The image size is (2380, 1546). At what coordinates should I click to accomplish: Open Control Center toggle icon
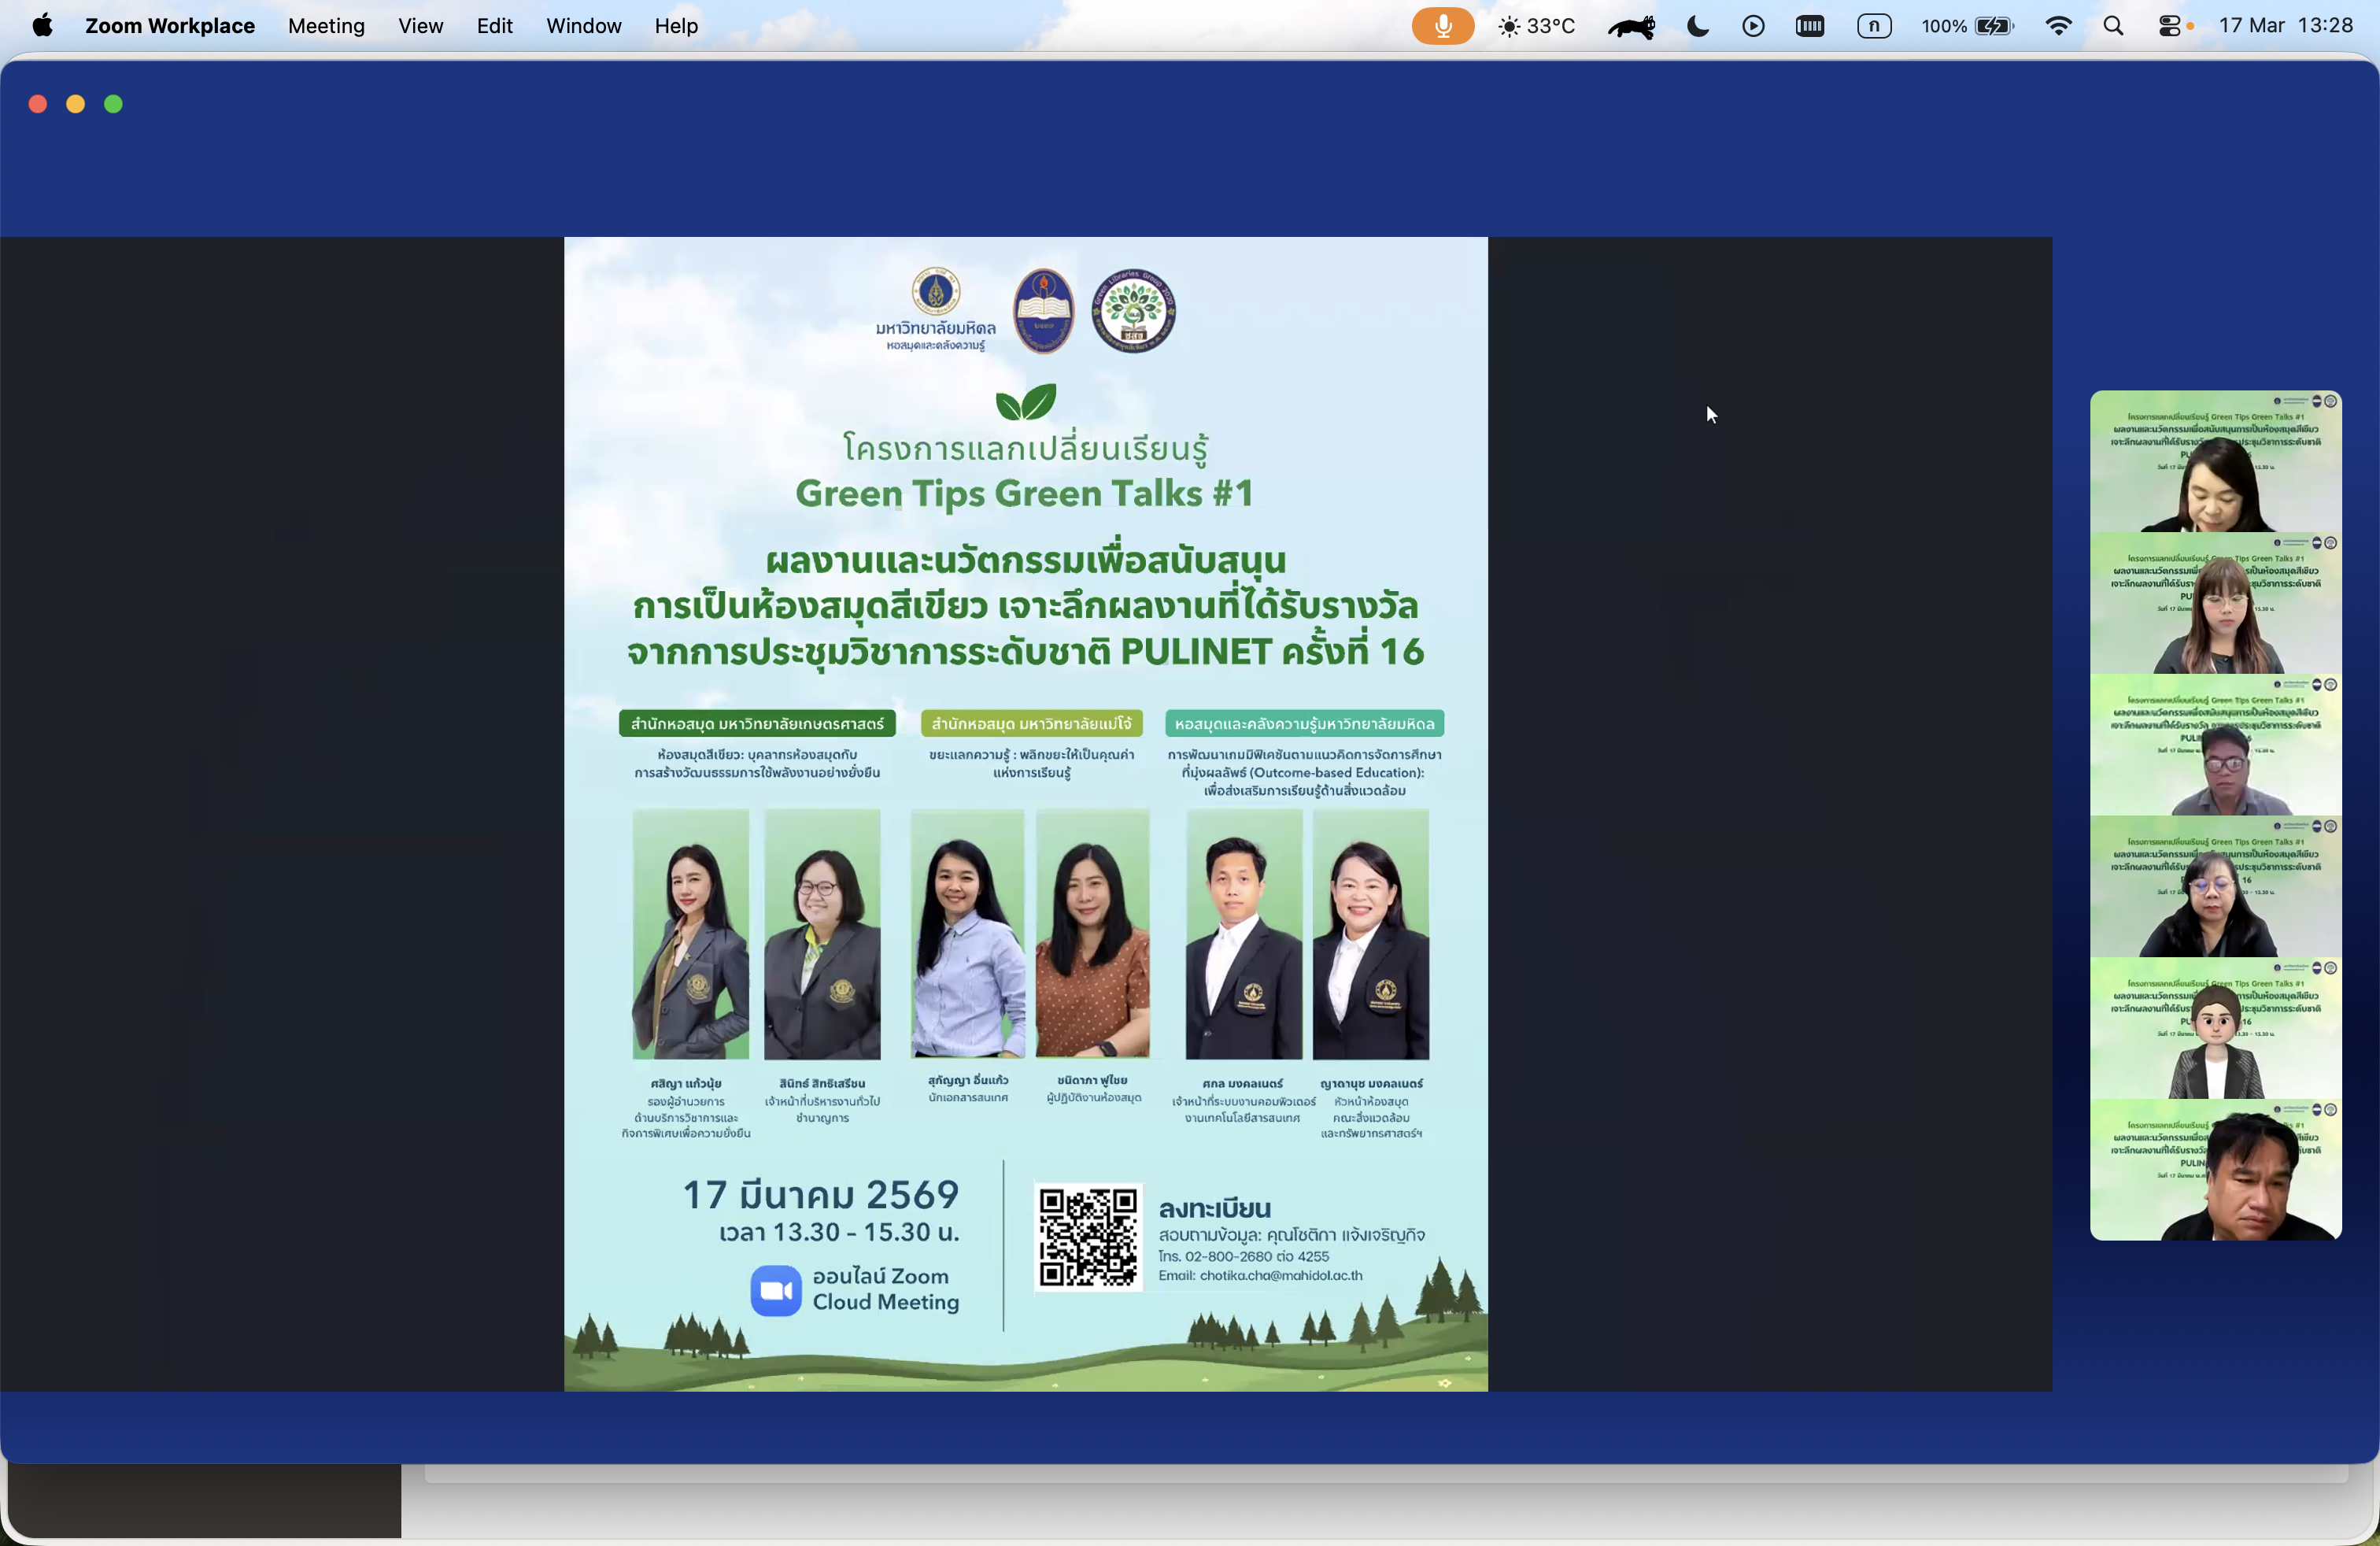(2170, 26)
